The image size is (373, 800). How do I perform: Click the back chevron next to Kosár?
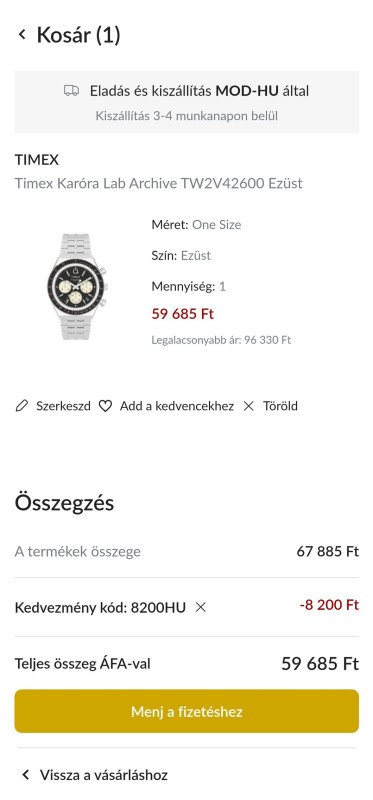tap(21, 35)
